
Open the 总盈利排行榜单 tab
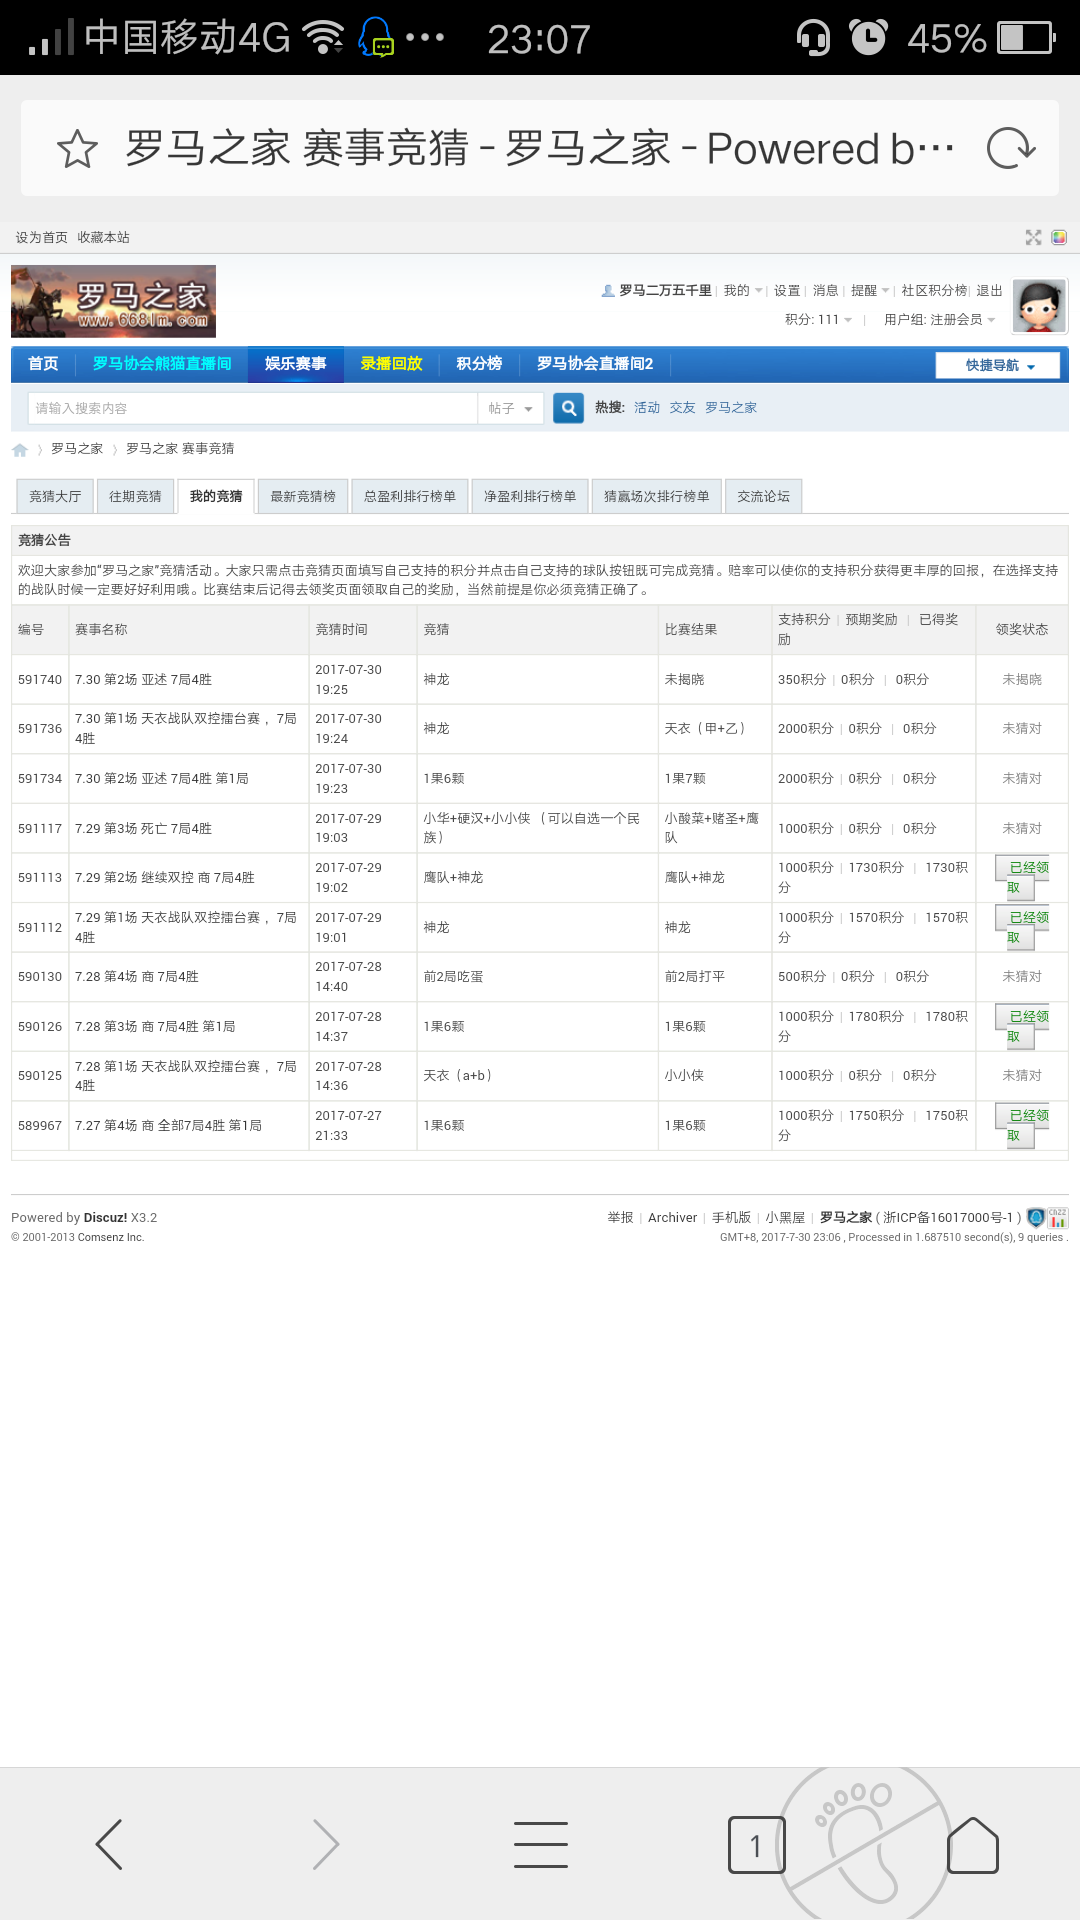point(410,496)
